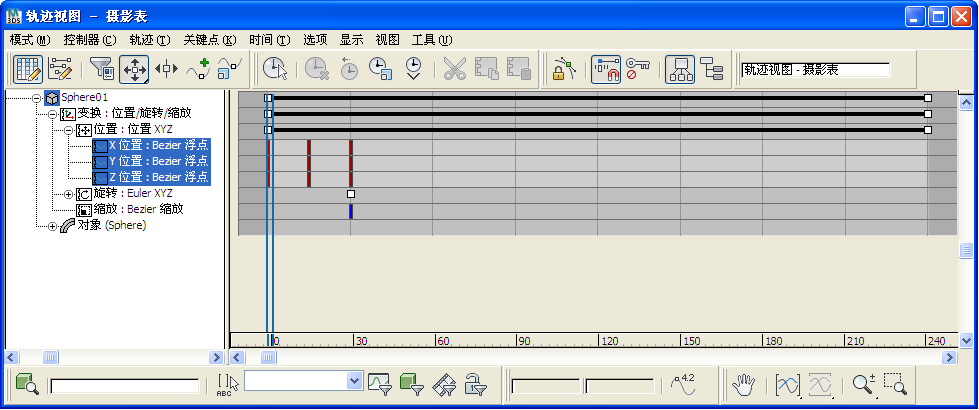Image resolution: width=979 pixels, height=410 pixels.
Task: Expand the 旋转 Euler XYZ node
Action: coord(69,194)
